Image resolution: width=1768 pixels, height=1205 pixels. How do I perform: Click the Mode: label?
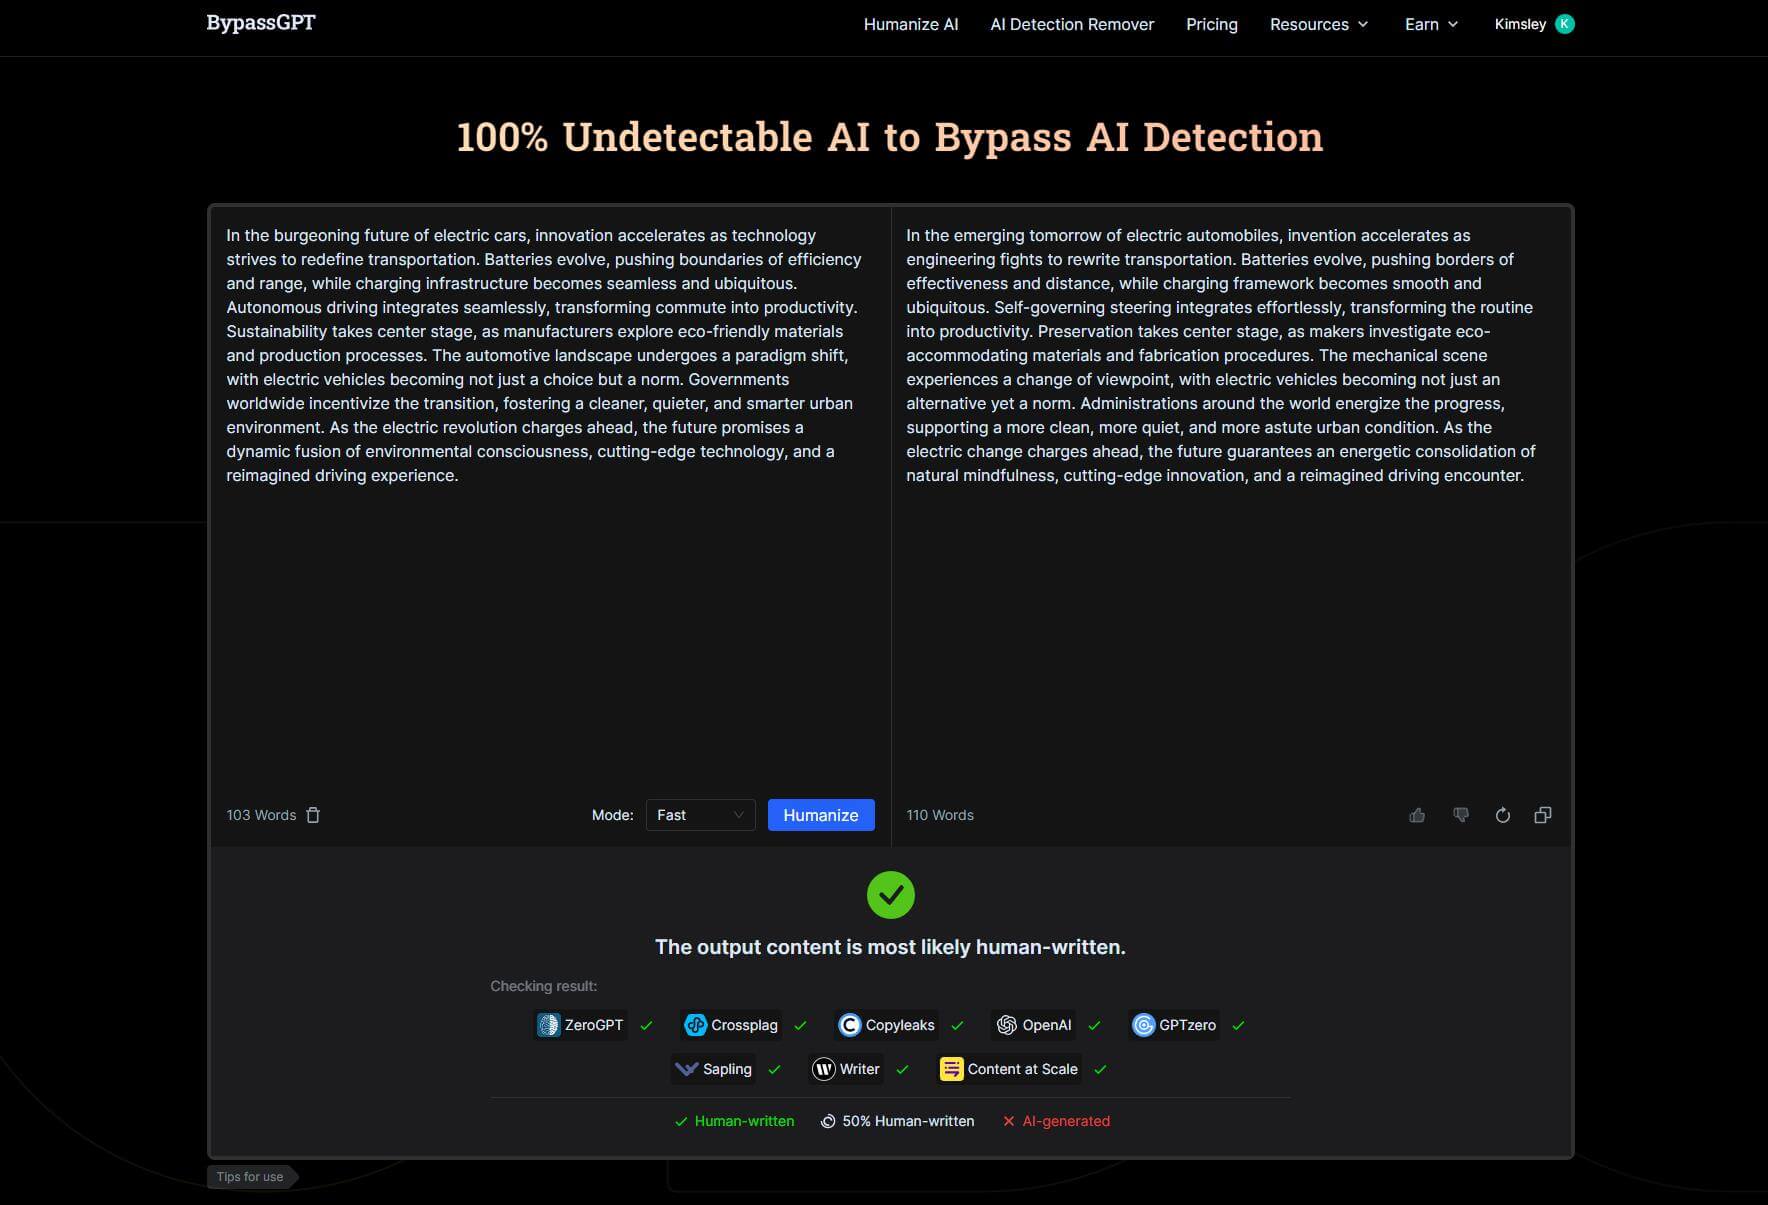pos(613,815)
